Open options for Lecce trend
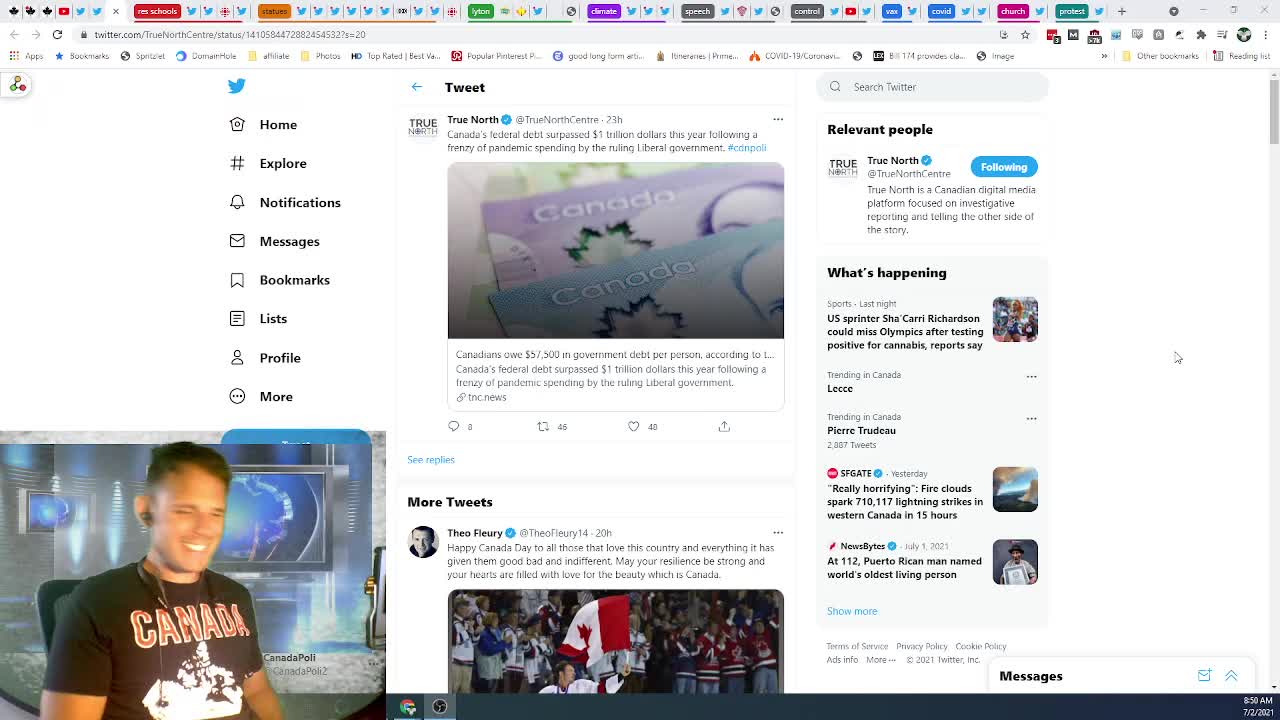 point(1031,377)
